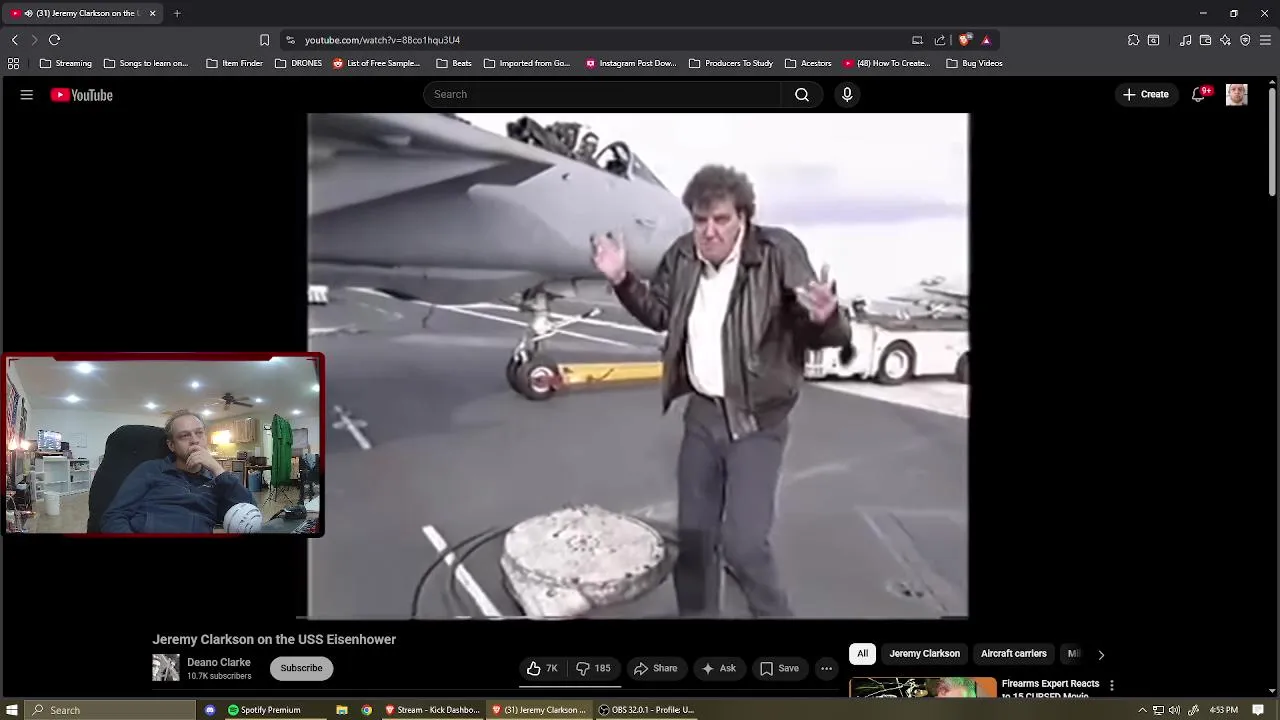Open Brave playlist music note icon
1280x720 pixels.
[1185, 40]
